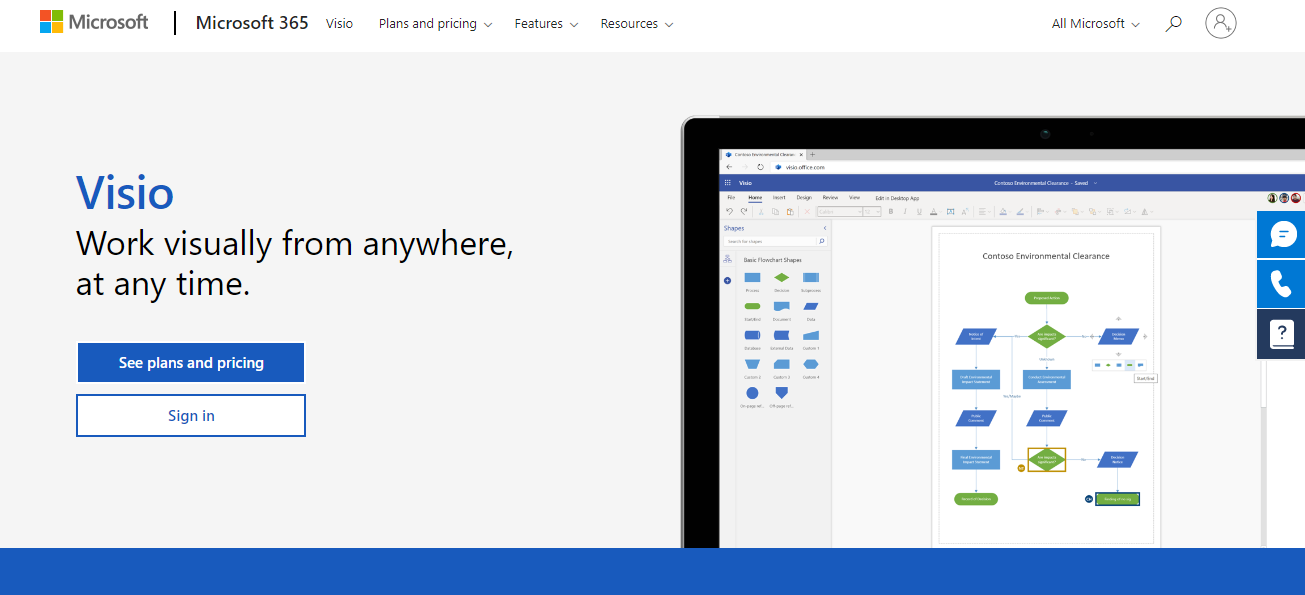
Task: Click the font color icon in Visio toolbar
Action: pyautogui.click(x=933, y=211)
